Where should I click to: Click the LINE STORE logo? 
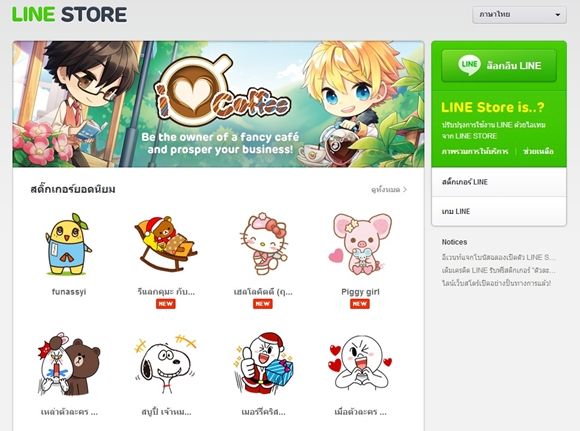[70, 14]
